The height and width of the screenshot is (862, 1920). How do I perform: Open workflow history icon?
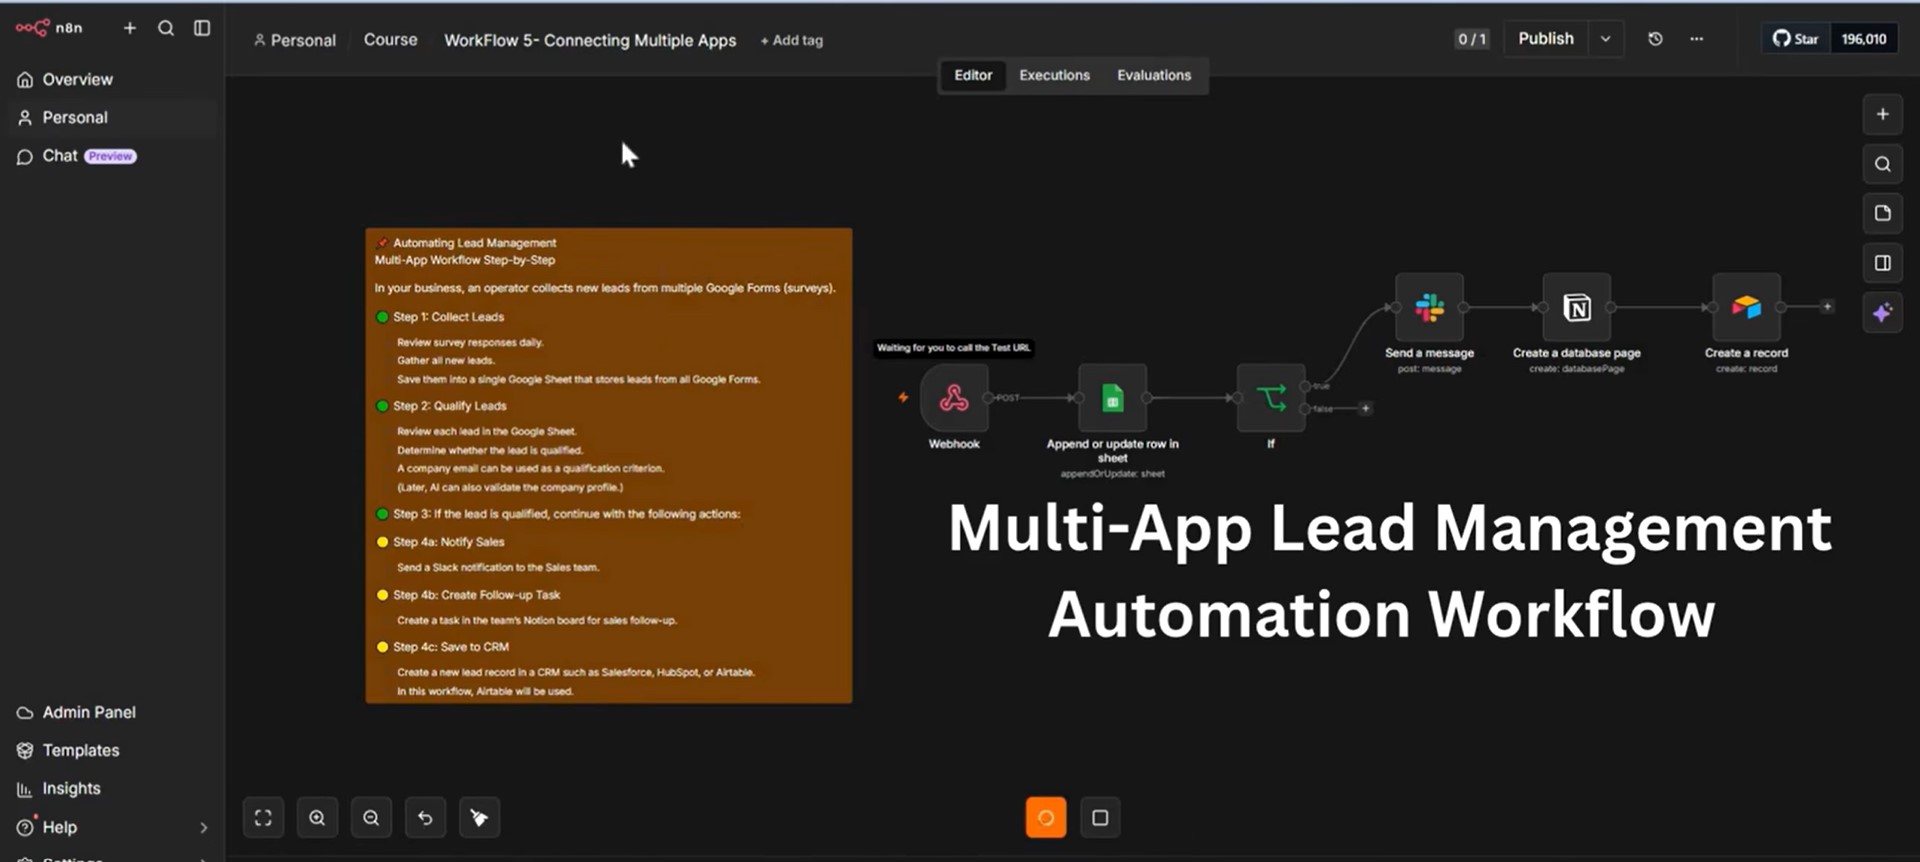[x=1655, y=38]
